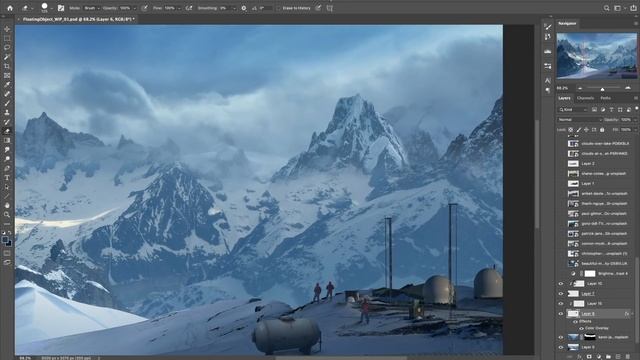Adjust the Navigator zoom slider
Viewport: 640px width, 360px height.
(x=602, y=89)
